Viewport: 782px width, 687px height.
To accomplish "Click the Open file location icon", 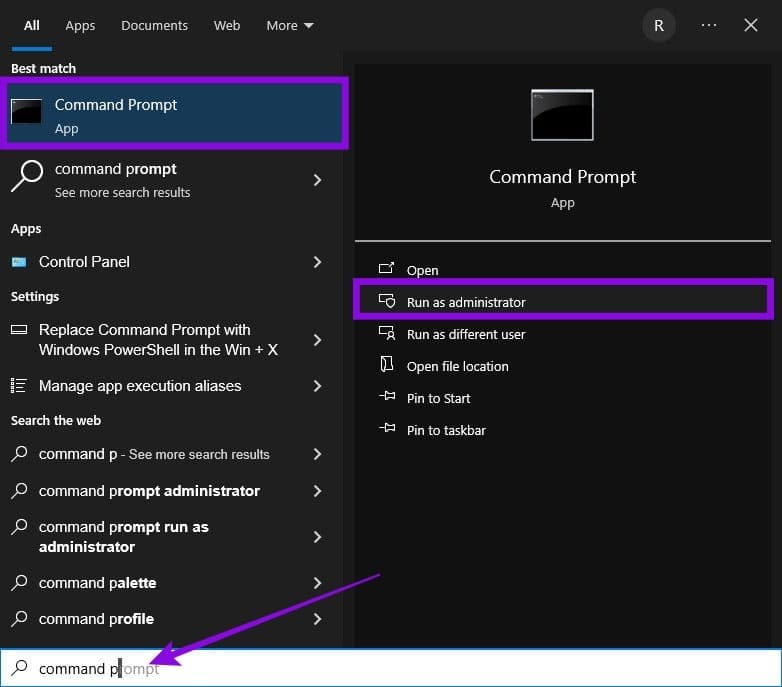I will point(387,364).
